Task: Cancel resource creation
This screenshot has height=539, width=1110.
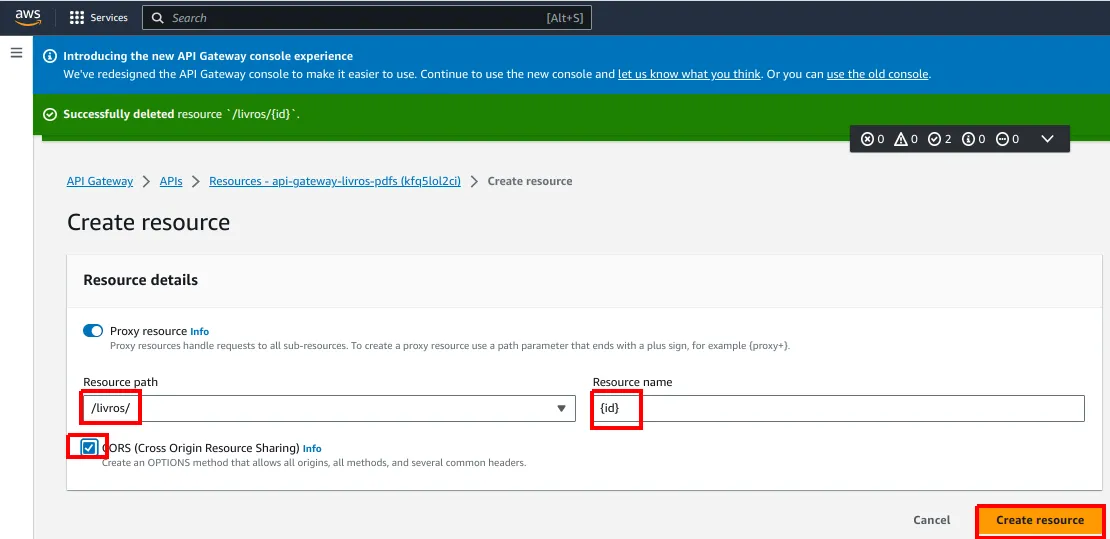Action: 932,520
